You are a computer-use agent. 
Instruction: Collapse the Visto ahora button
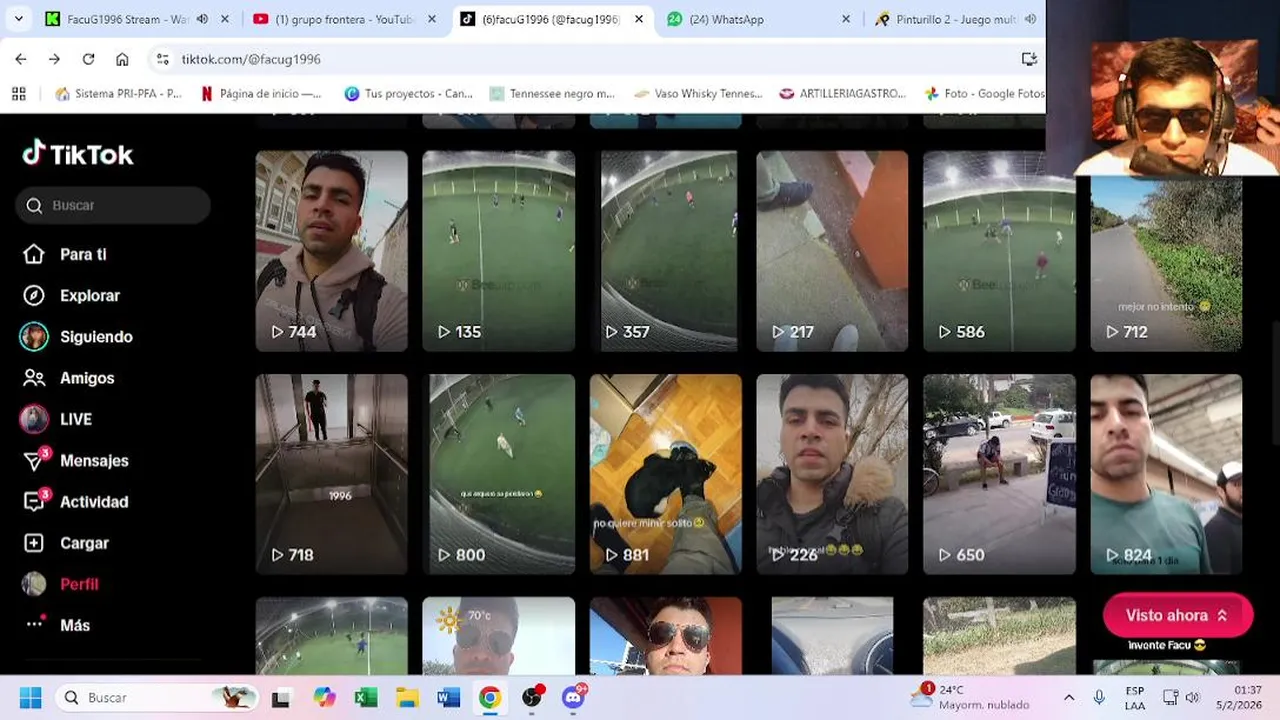pos(1178,615)
